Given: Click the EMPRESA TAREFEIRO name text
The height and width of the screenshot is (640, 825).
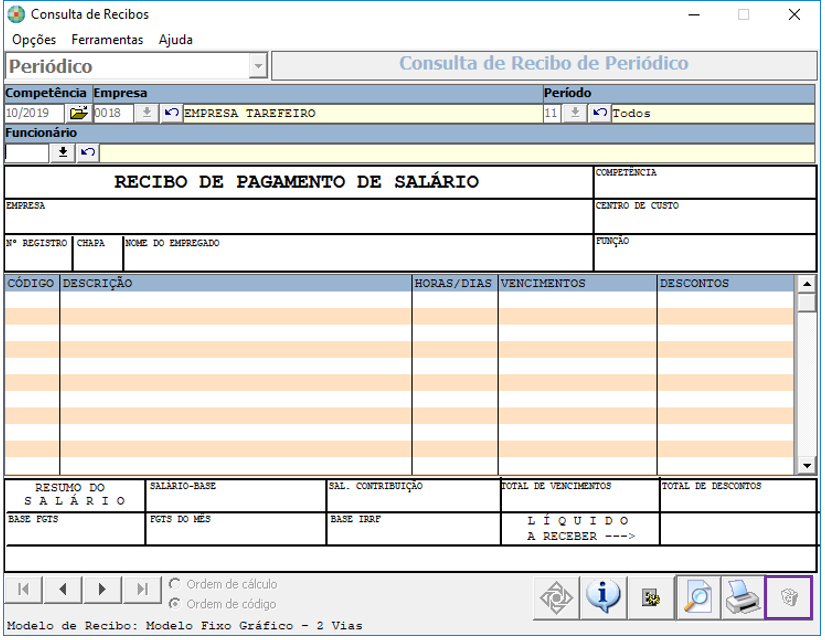Looking at the screenshot, I should point(250,113).
